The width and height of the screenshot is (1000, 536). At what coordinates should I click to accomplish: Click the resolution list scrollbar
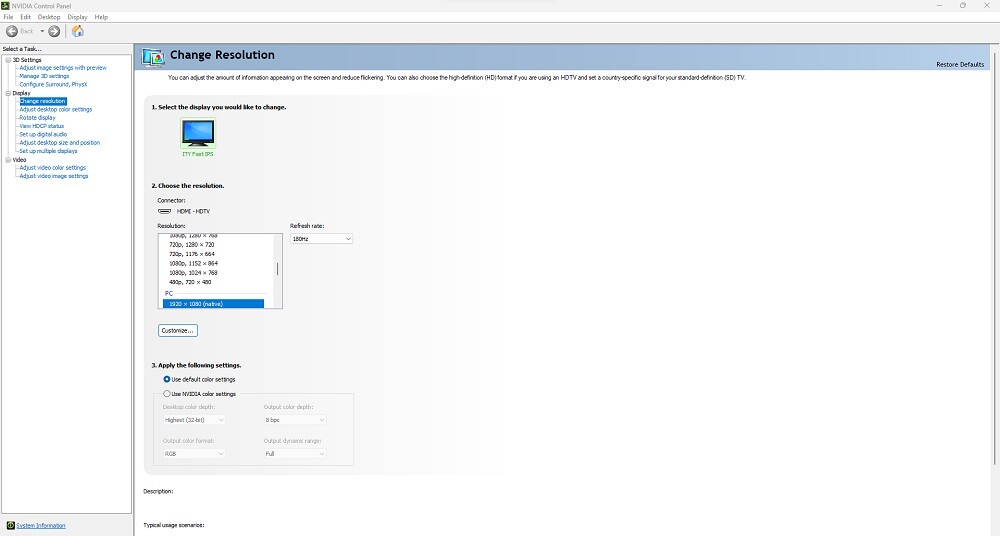click(x=277, y=268)
